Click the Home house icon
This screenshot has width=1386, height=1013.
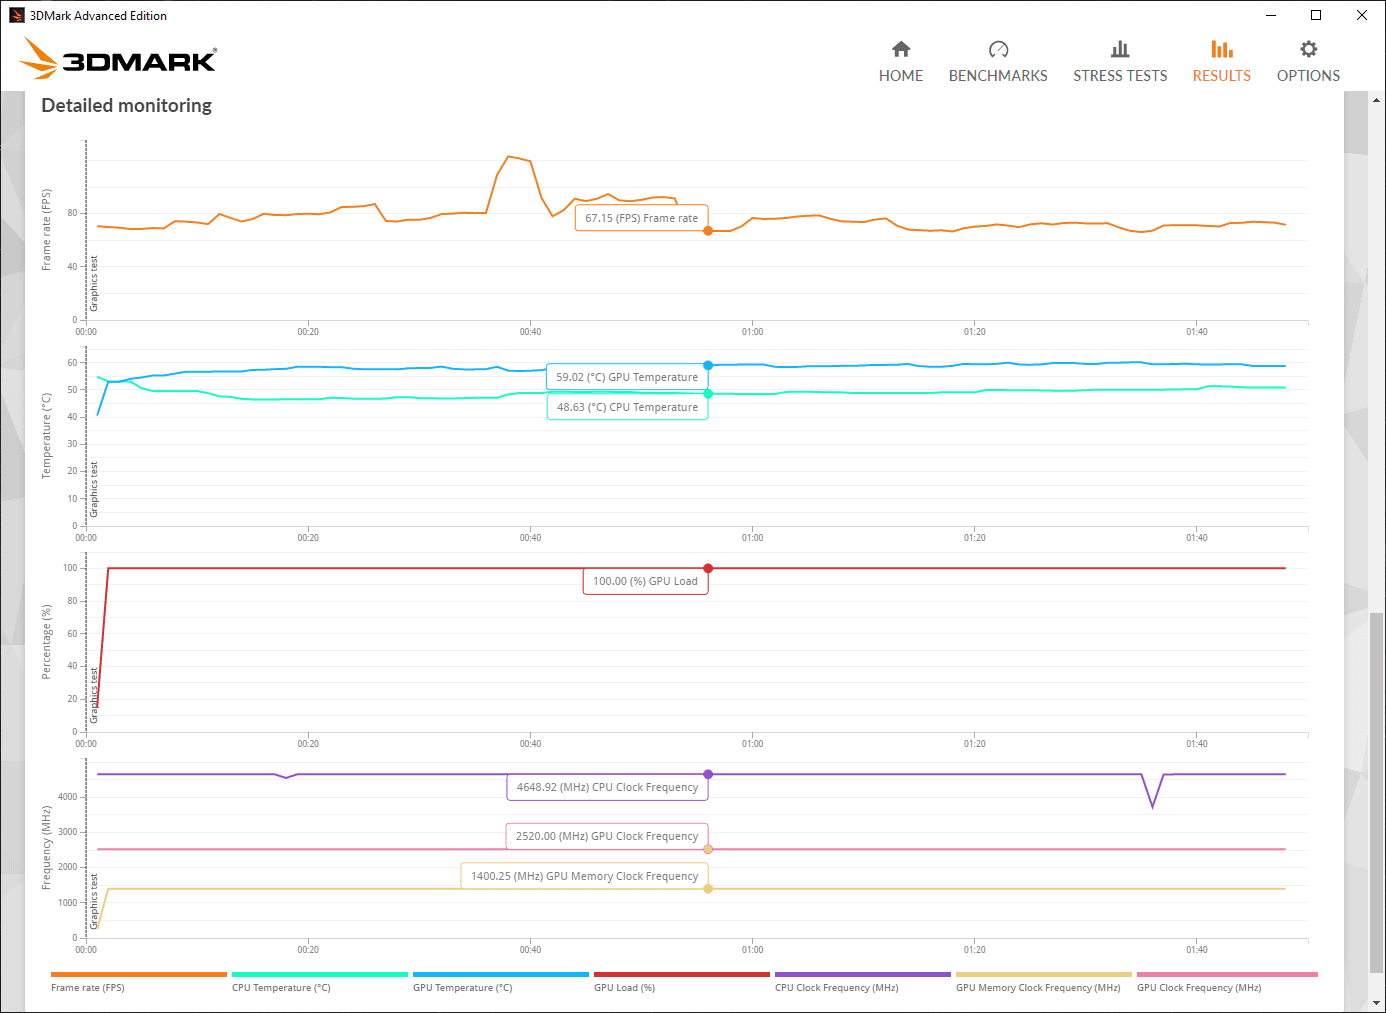point(901,49)
